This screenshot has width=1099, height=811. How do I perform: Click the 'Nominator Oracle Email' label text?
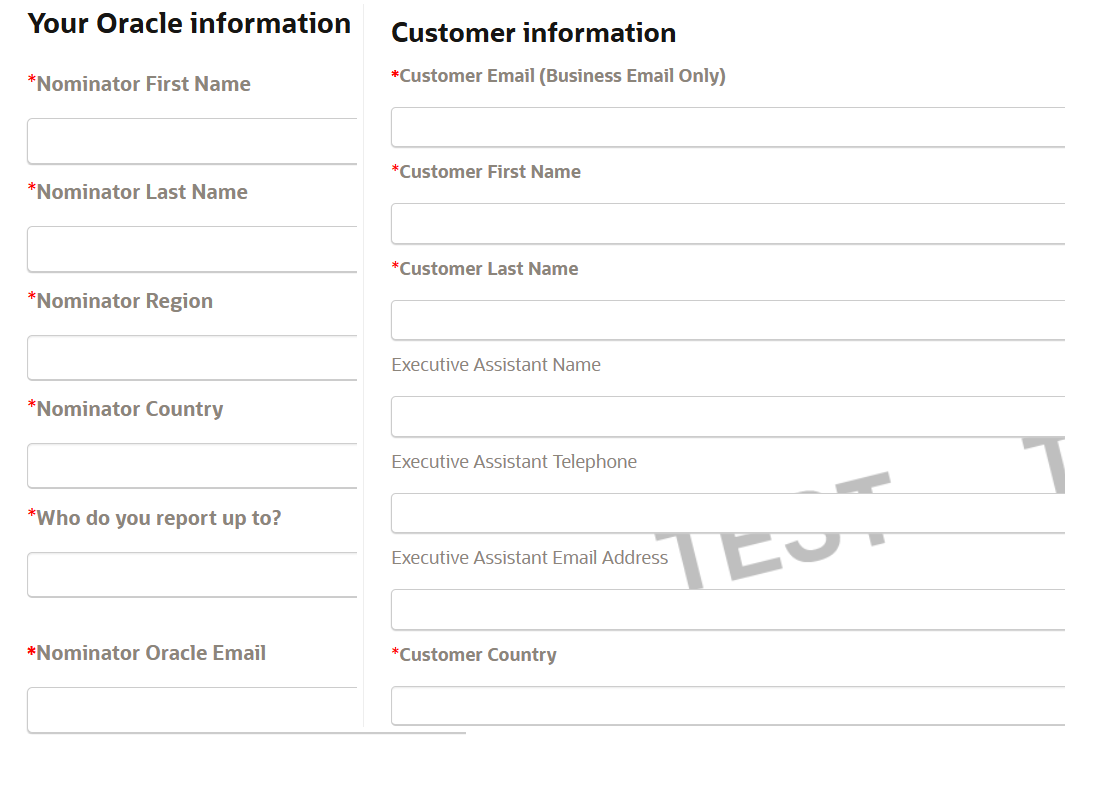pyautogui.click(x=151, y=653)
